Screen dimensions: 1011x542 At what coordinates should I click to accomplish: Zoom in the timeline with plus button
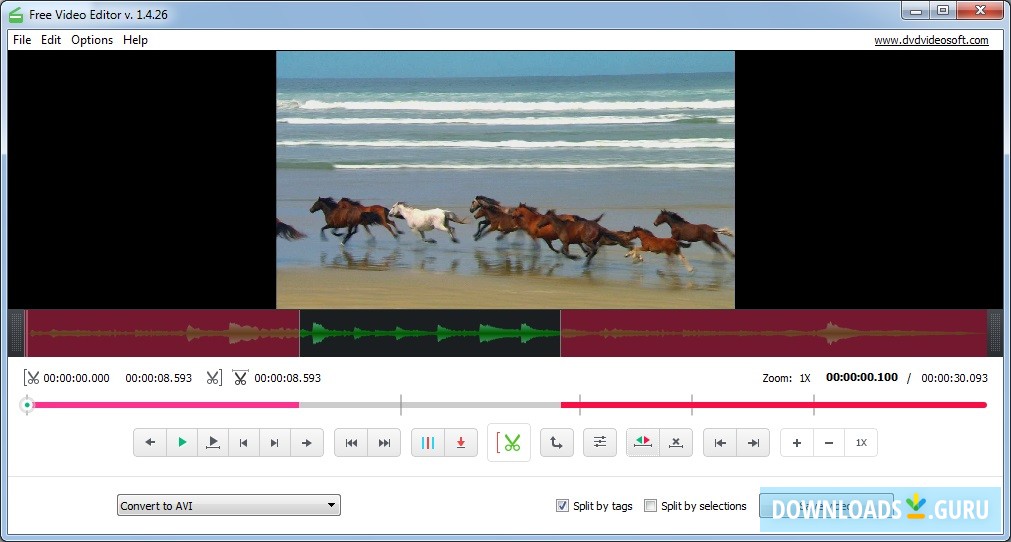[x=797, y=443]
